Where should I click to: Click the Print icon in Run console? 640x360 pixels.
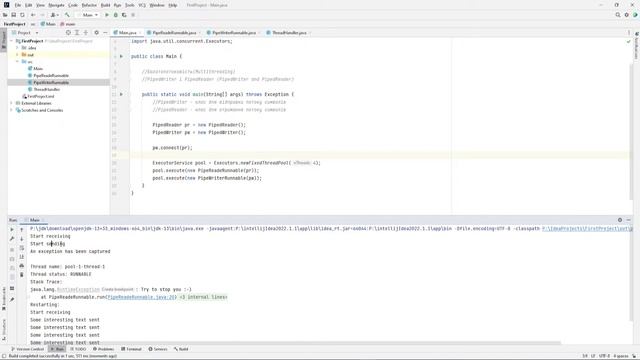pyautogui.click(x=22, y=266)
